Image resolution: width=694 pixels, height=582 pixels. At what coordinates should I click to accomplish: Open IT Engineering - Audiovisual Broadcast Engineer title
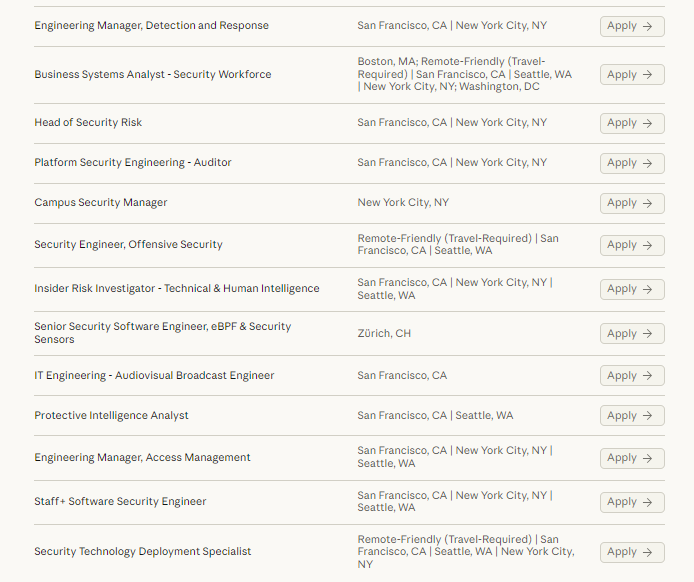[x=154, y=376]
